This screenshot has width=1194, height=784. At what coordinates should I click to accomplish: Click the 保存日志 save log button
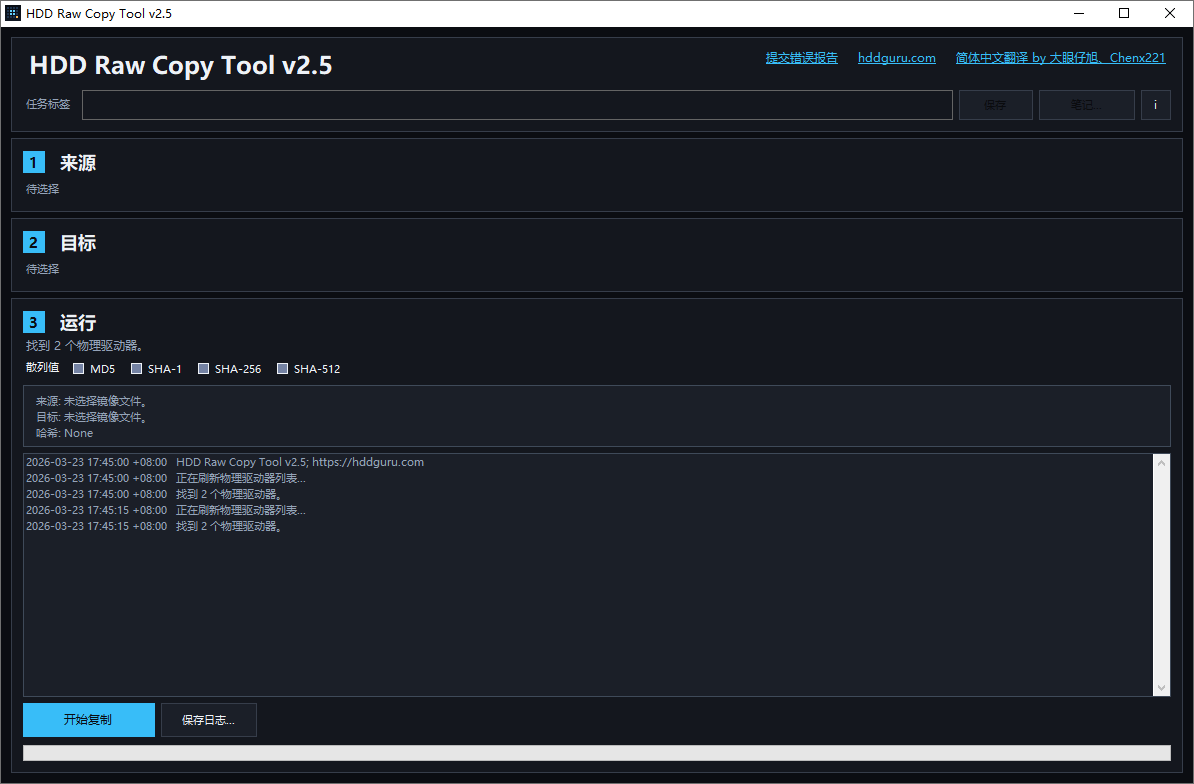tap(208, 720)
